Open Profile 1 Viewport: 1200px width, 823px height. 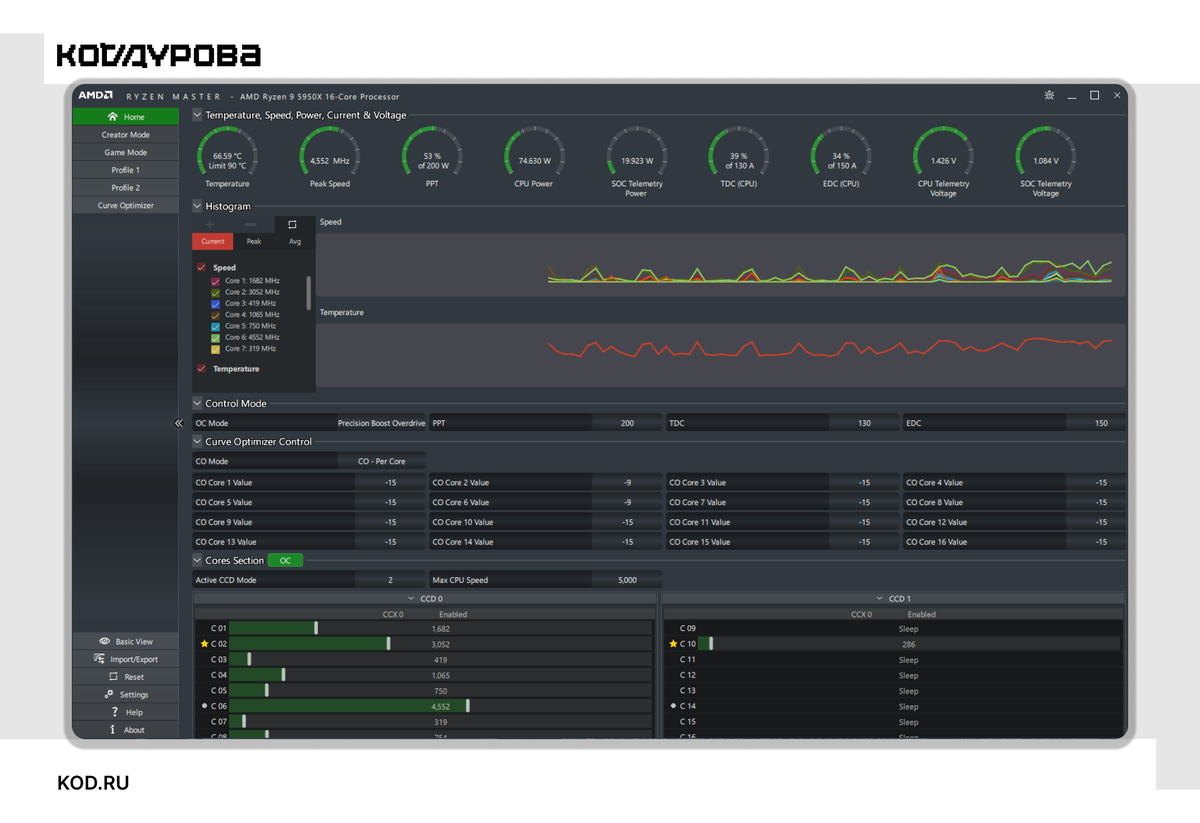[x=125, y=170]
